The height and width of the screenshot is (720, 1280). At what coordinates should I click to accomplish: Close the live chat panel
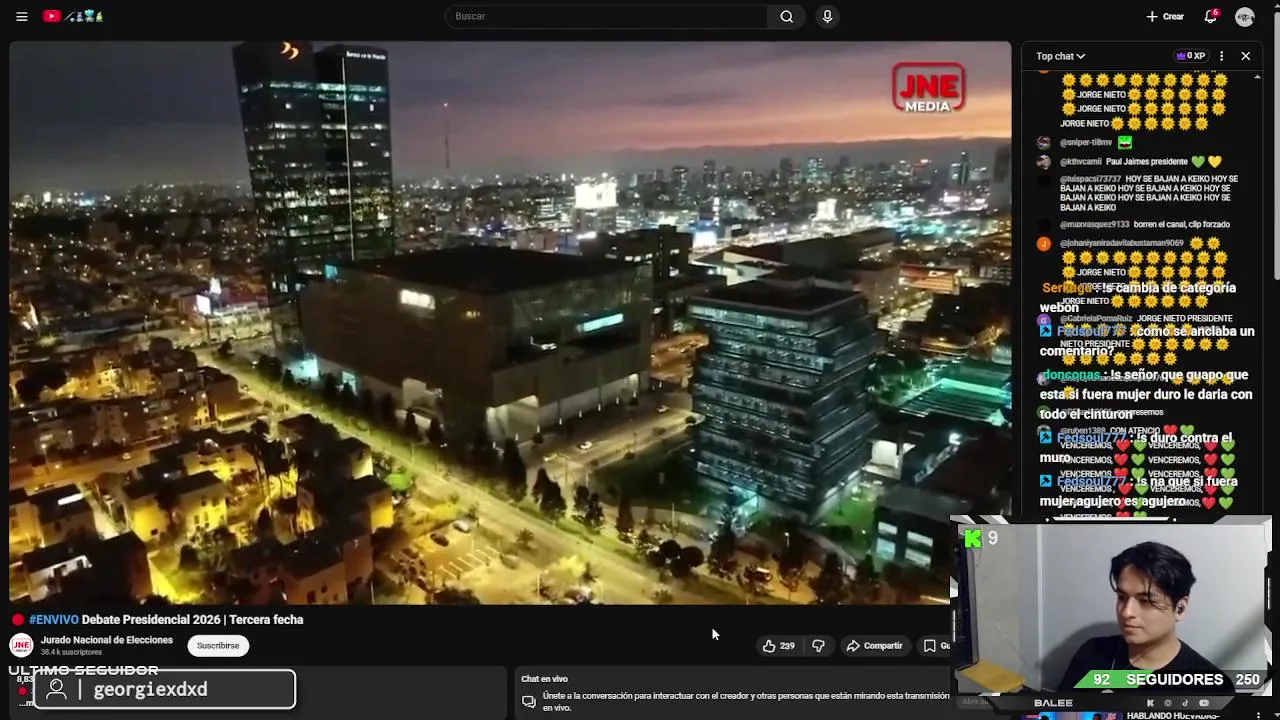[1245, 56]
